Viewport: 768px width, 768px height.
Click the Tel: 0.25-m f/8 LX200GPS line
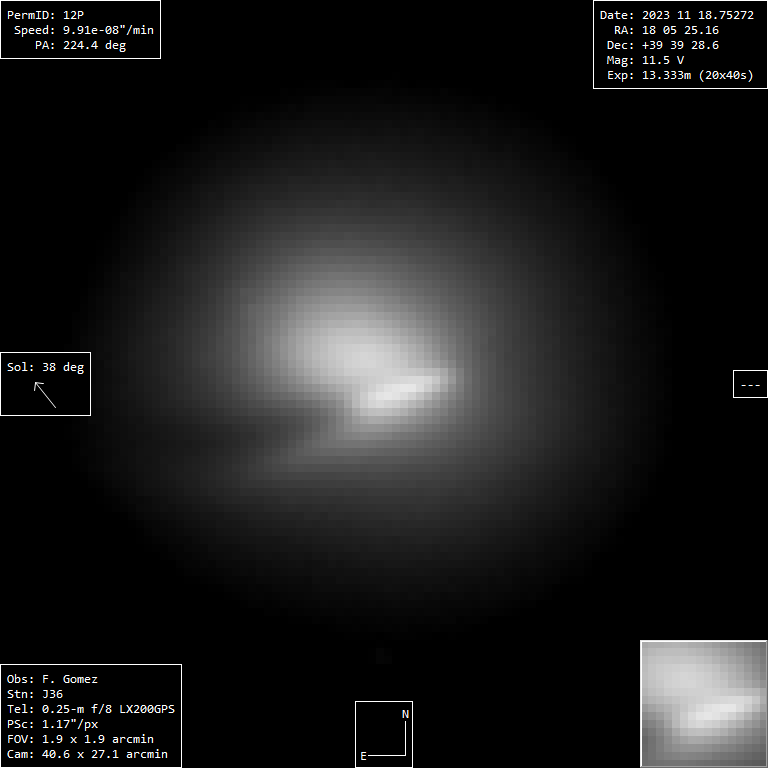91,709
